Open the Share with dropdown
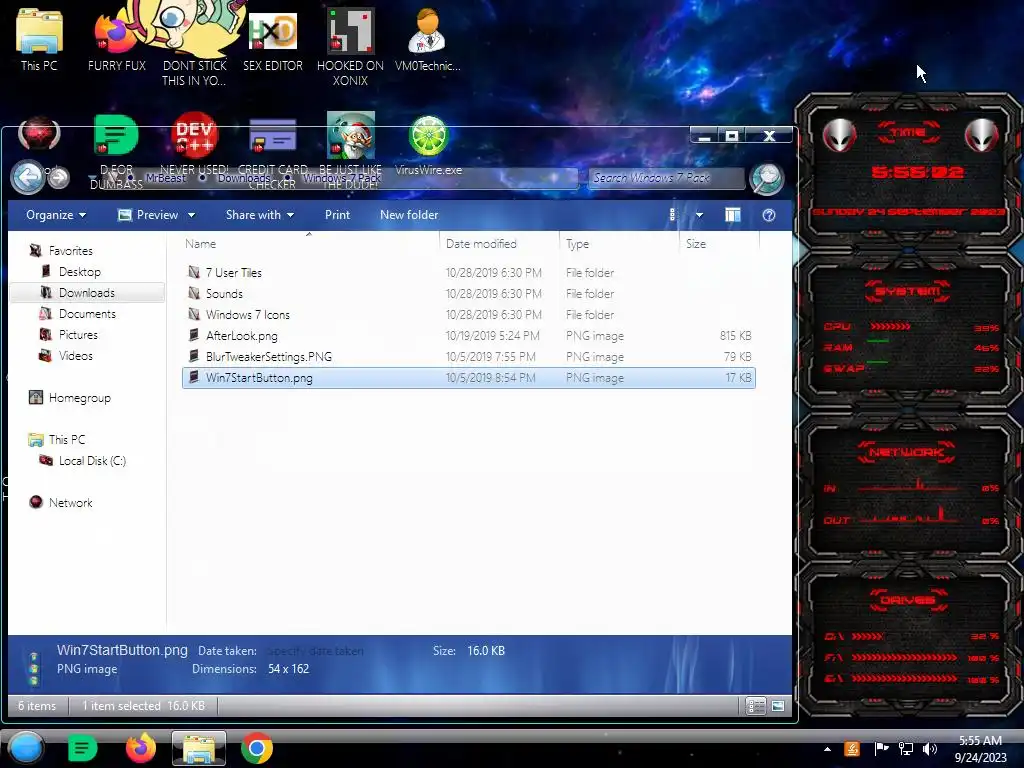The height and width of the screenshot is (768, 1024). [x=260, y=215]
